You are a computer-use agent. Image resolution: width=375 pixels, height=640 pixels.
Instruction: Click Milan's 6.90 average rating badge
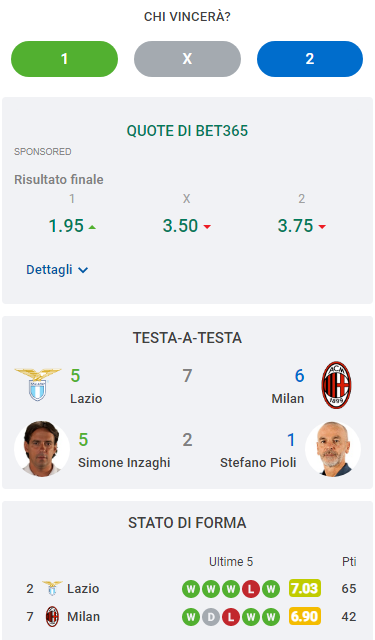click(x=305, y=616)
